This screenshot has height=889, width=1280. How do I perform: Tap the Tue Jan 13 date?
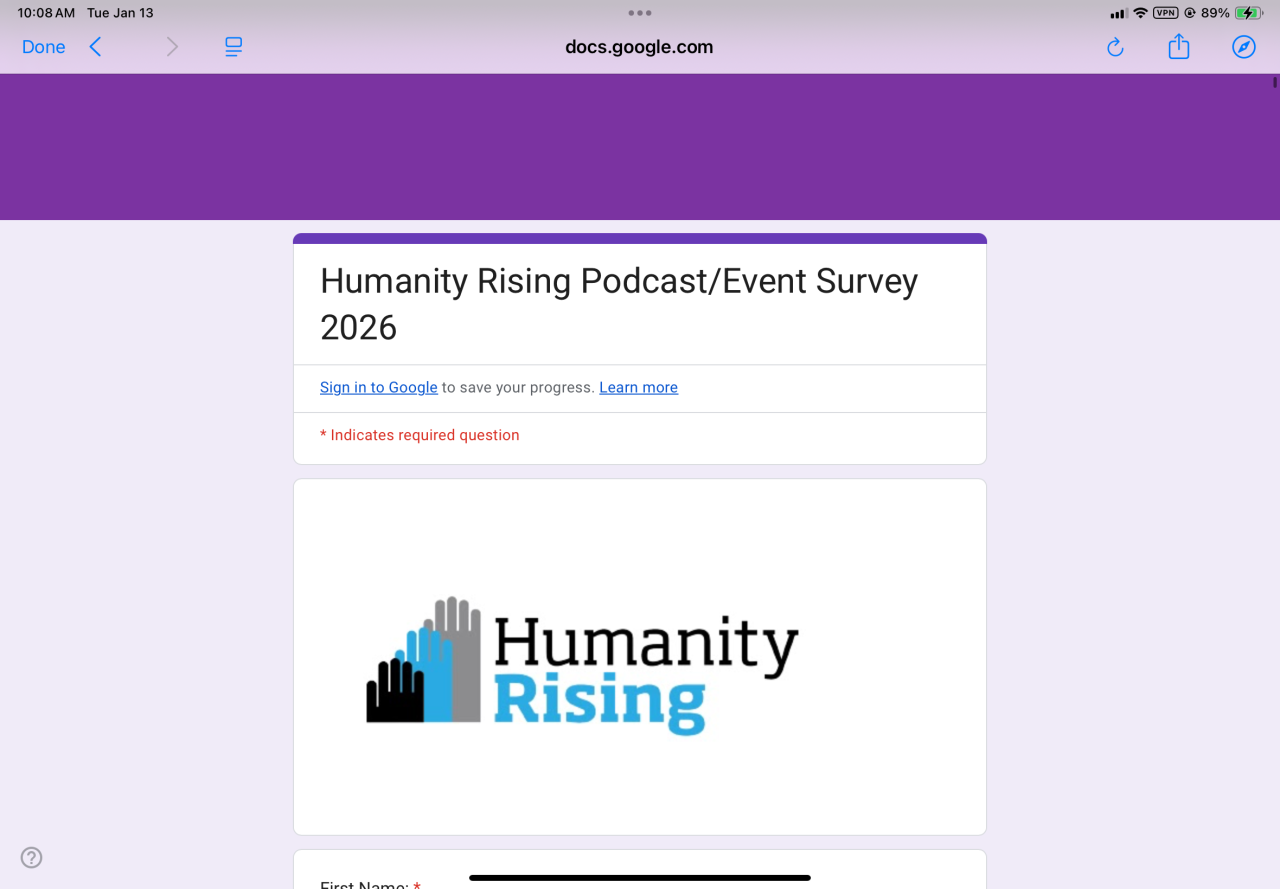point(120,13)
